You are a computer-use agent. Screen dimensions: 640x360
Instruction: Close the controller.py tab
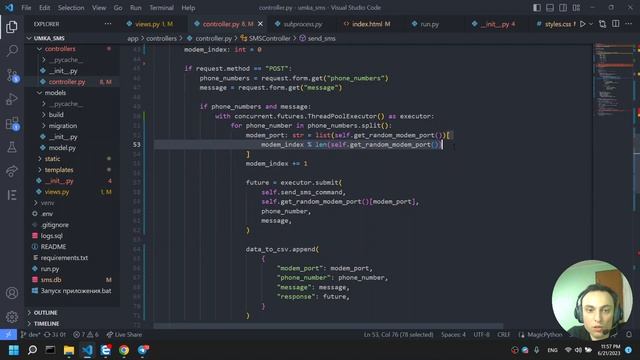(260, 24)
